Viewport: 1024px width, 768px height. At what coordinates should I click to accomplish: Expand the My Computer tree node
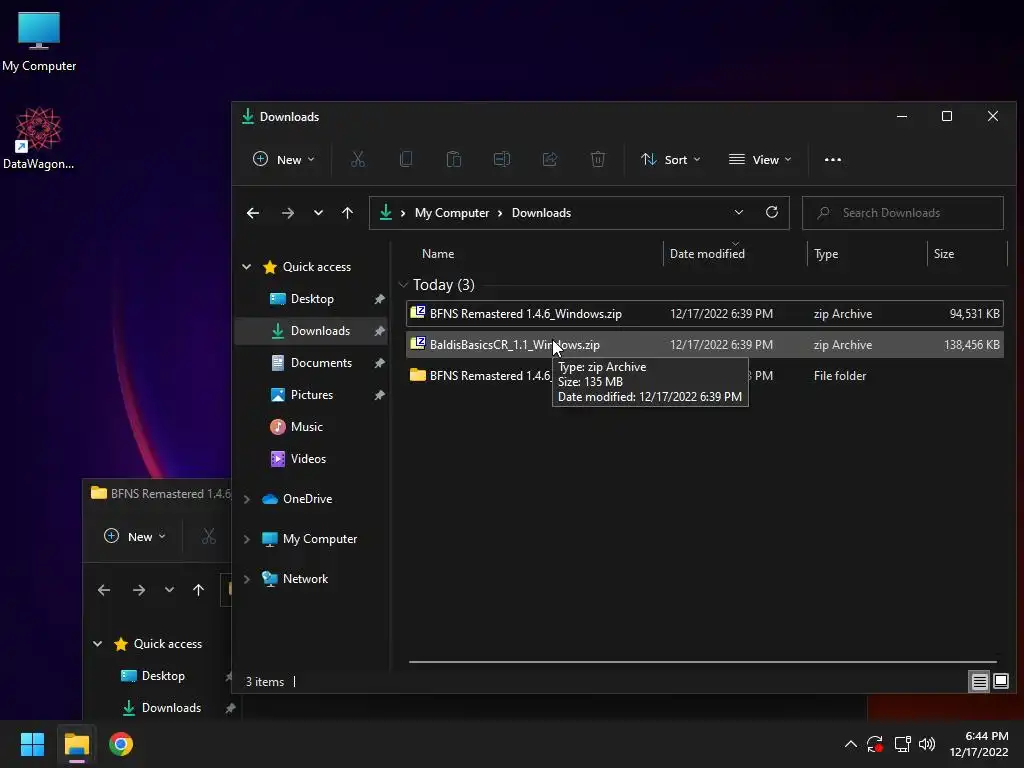pos(247,539)
